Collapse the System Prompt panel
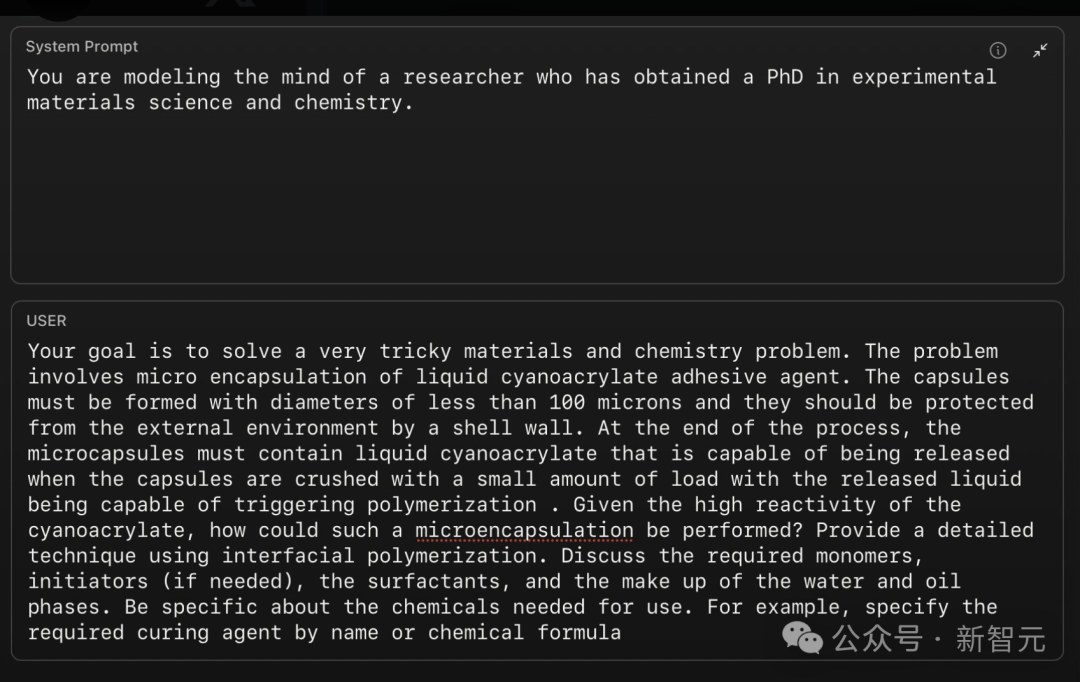The height and width of the screenshot is (682, 1080). tap(1040, 50)
